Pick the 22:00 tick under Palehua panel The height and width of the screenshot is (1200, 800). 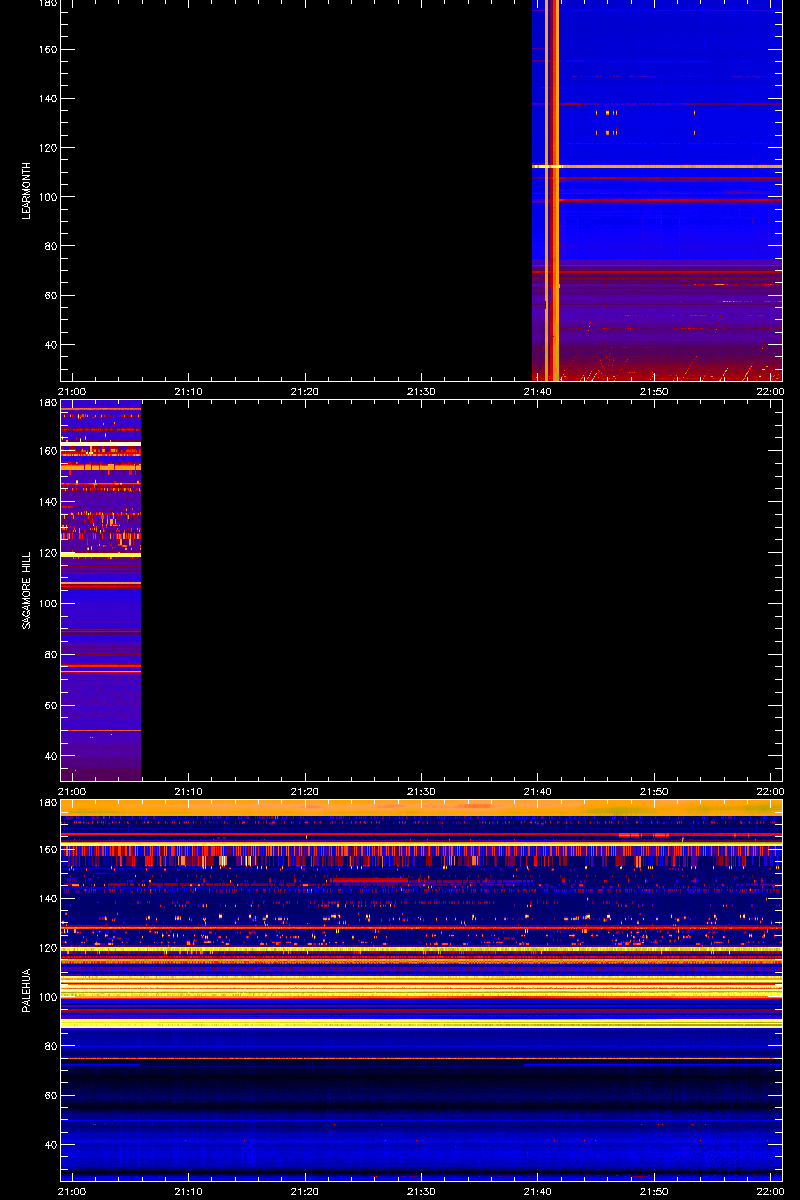coord(770,1191)
